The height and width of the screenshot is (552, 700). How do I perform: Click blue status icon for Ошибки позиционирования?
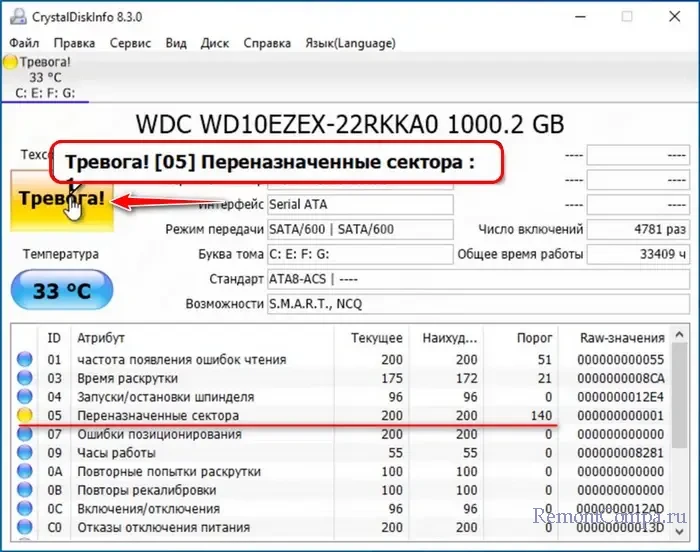tap(25, 434)
